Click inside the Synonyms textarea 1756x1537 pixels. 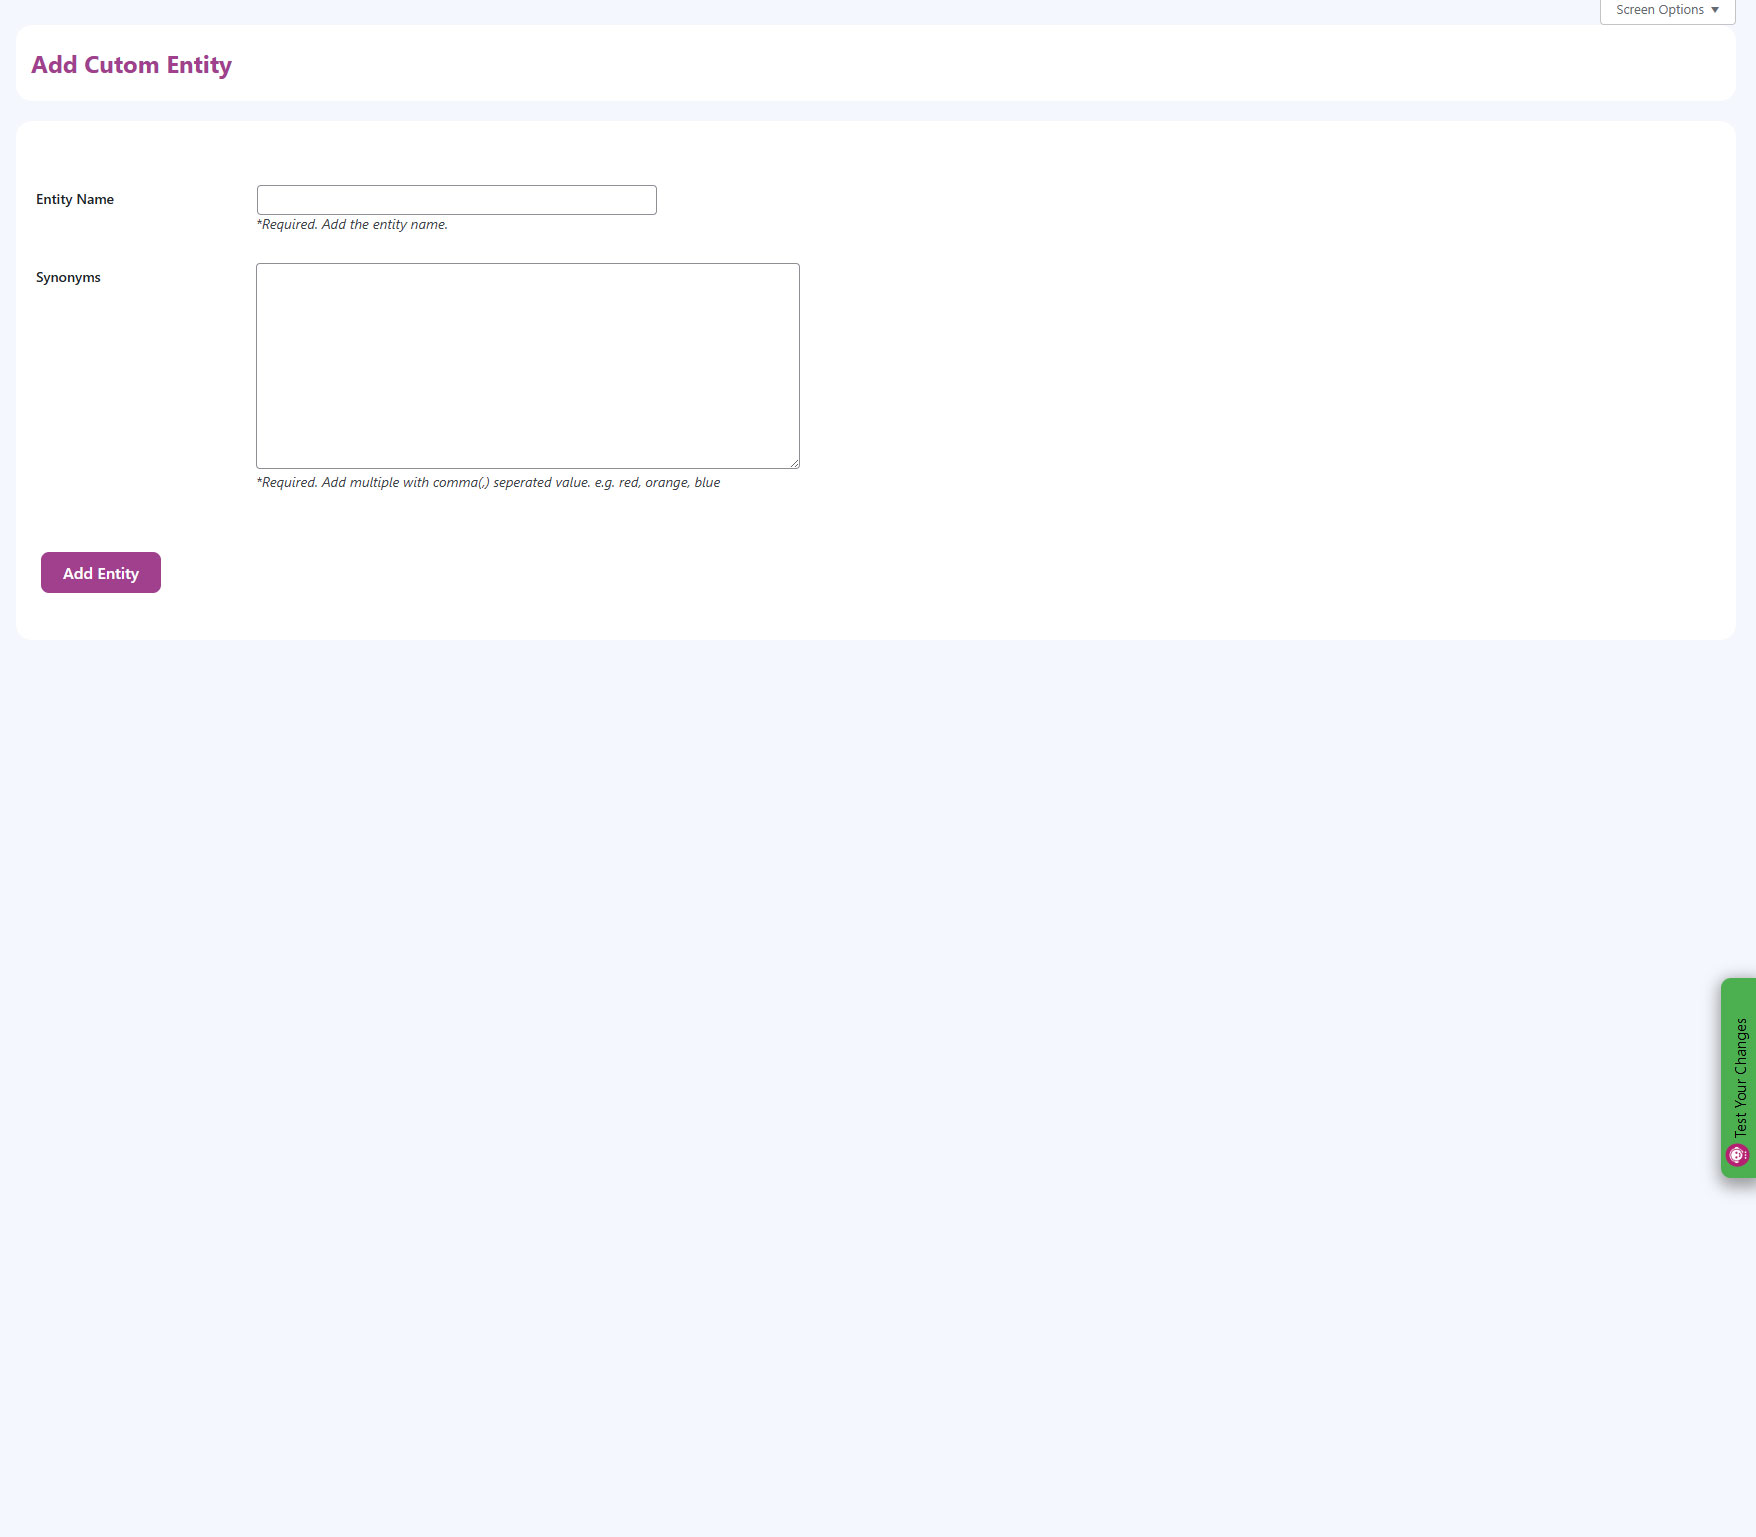click(x=527, y=366)
